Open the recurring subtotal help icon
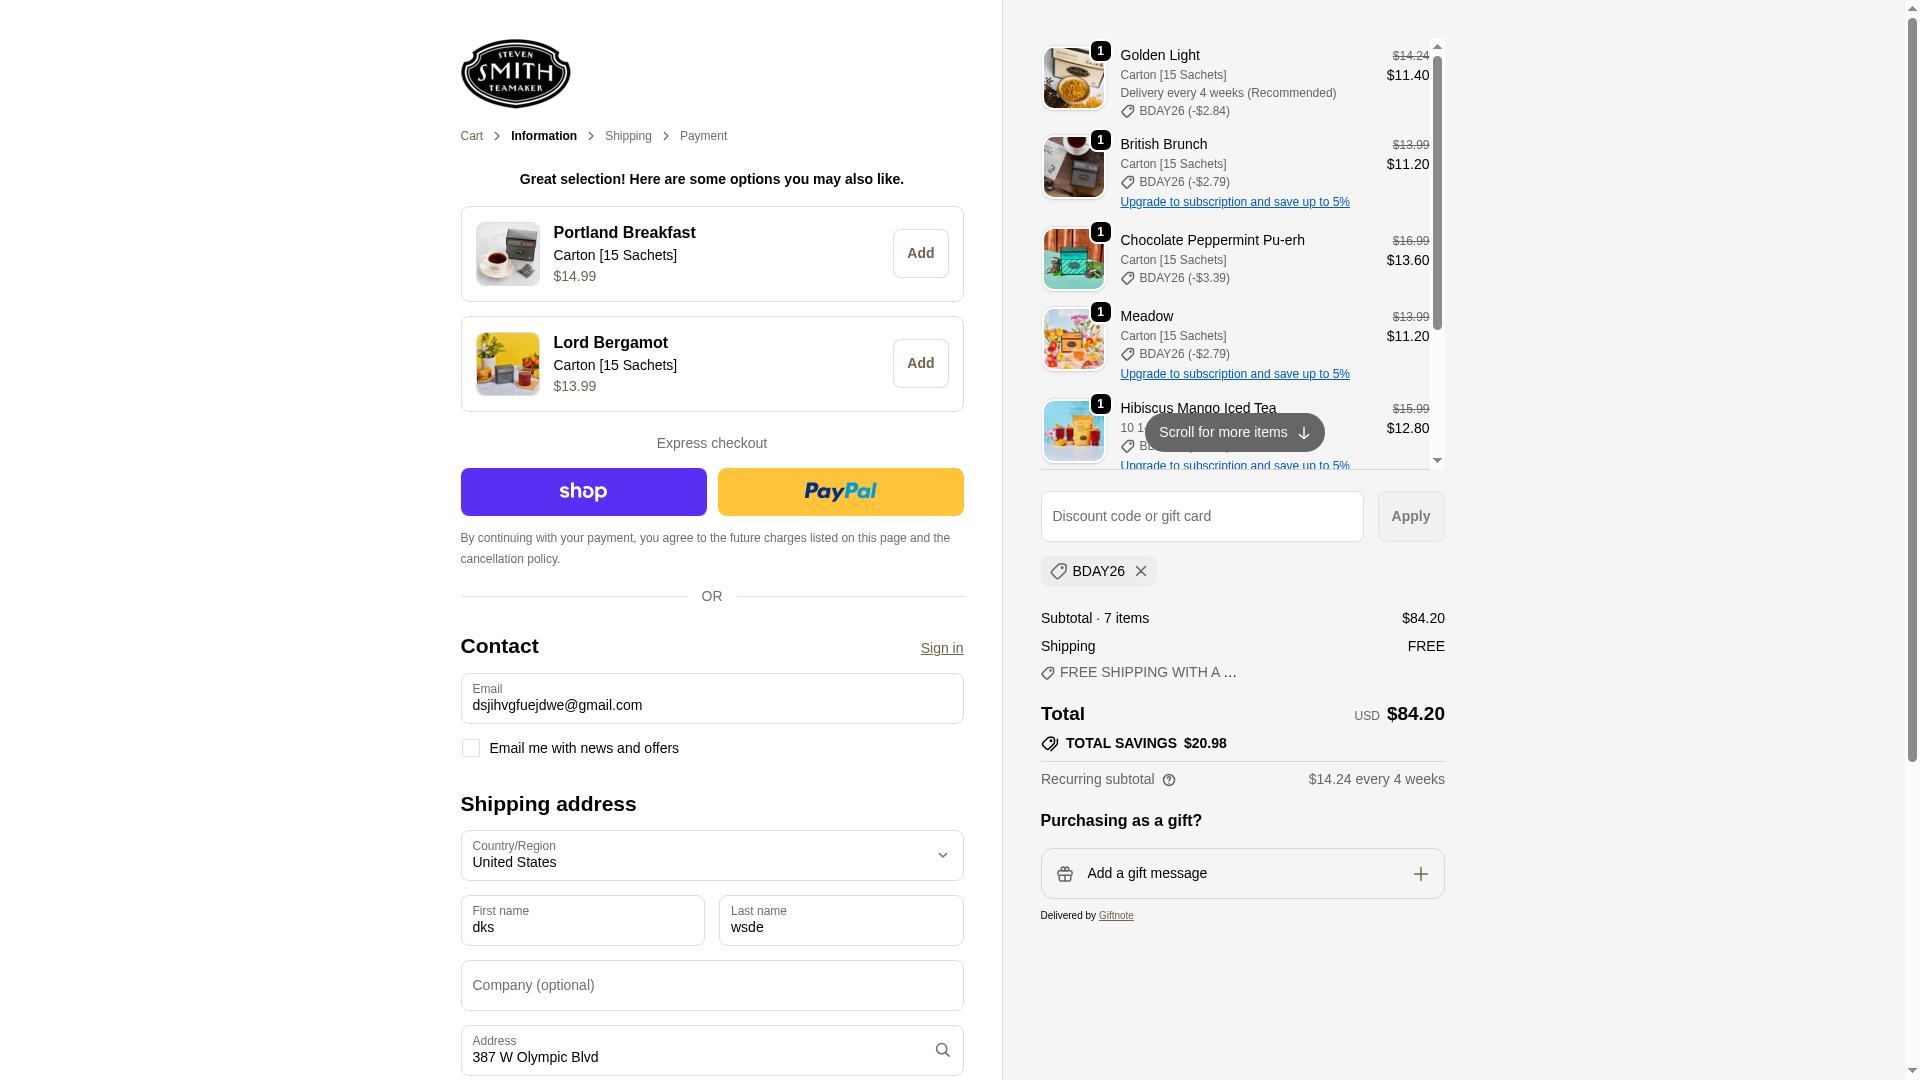 [1169, 780]
